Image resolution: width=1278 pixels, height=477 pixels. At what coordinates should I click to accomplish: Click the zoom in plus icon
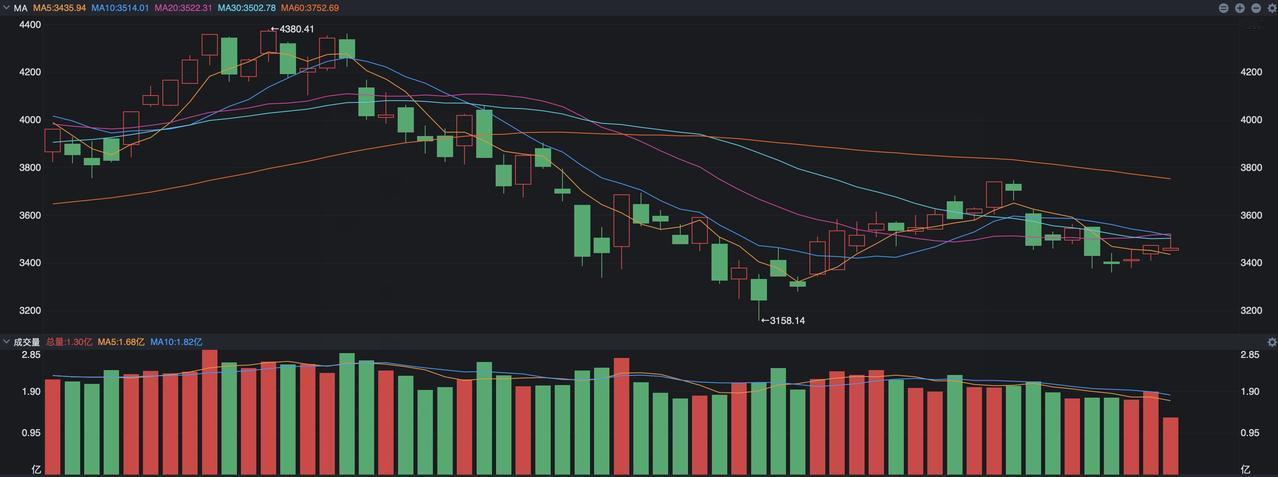pos(1240,7)
